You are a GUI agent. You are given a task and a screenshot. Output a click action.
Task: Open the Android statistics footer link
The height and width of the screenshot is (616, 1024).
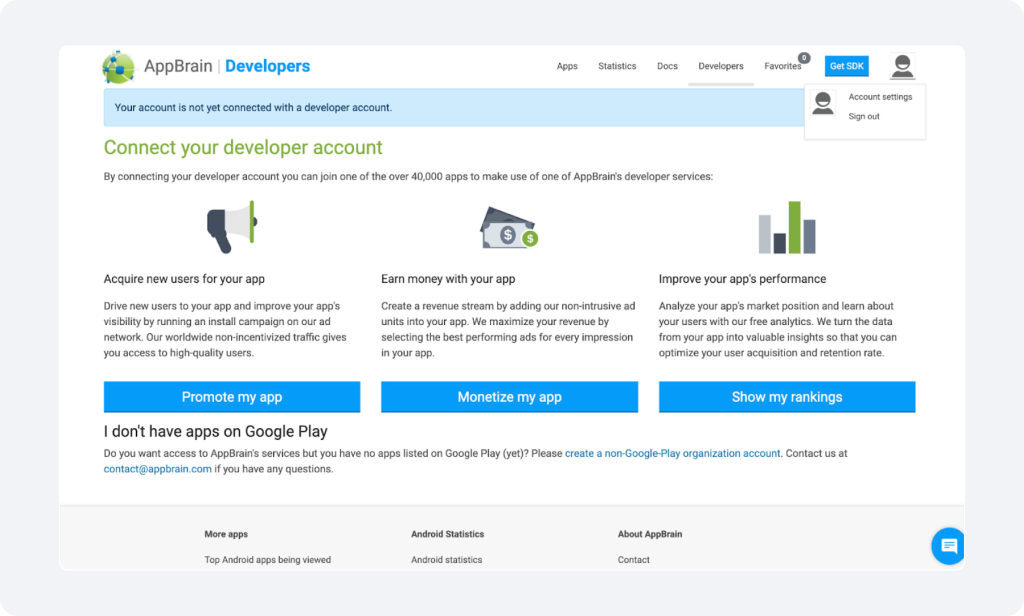(447, 560)
